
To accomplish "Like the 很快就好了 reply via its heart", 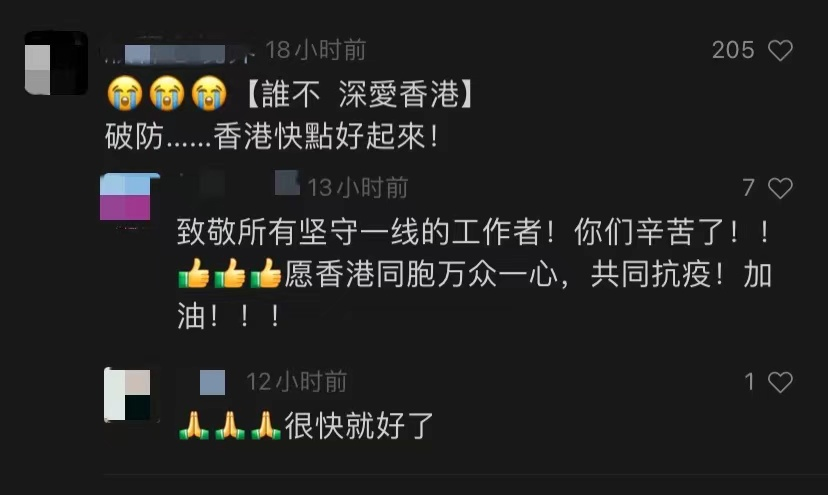I will [x=780, y=382].
